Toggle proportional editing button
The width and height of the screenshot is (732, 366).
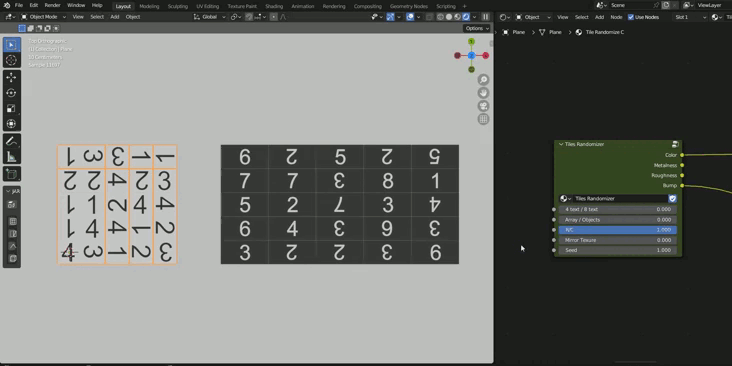[274, 17]
